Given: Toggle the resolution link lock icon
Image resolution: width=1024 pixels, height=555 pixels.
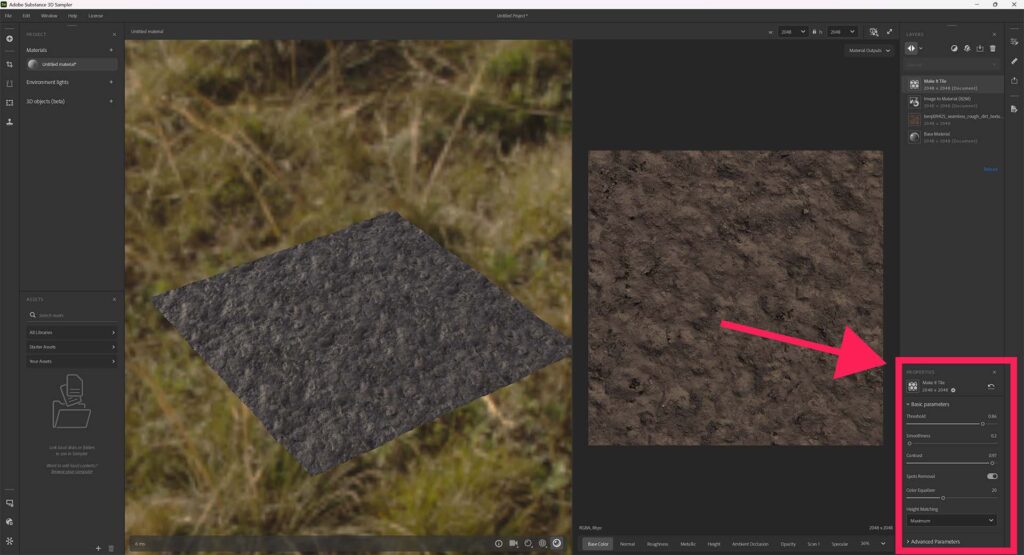Looking at the screenshot, I should coord(814,31).
